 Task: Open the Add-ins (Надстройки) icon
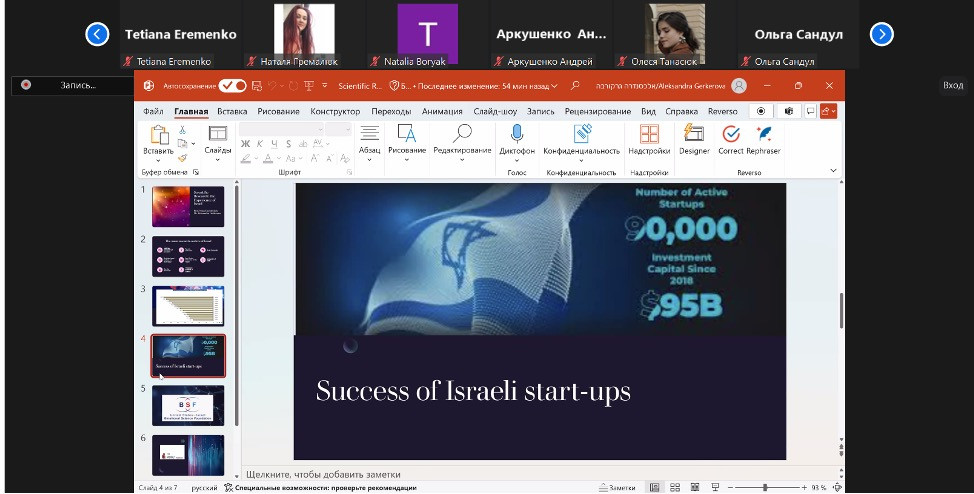click(649, 134)
